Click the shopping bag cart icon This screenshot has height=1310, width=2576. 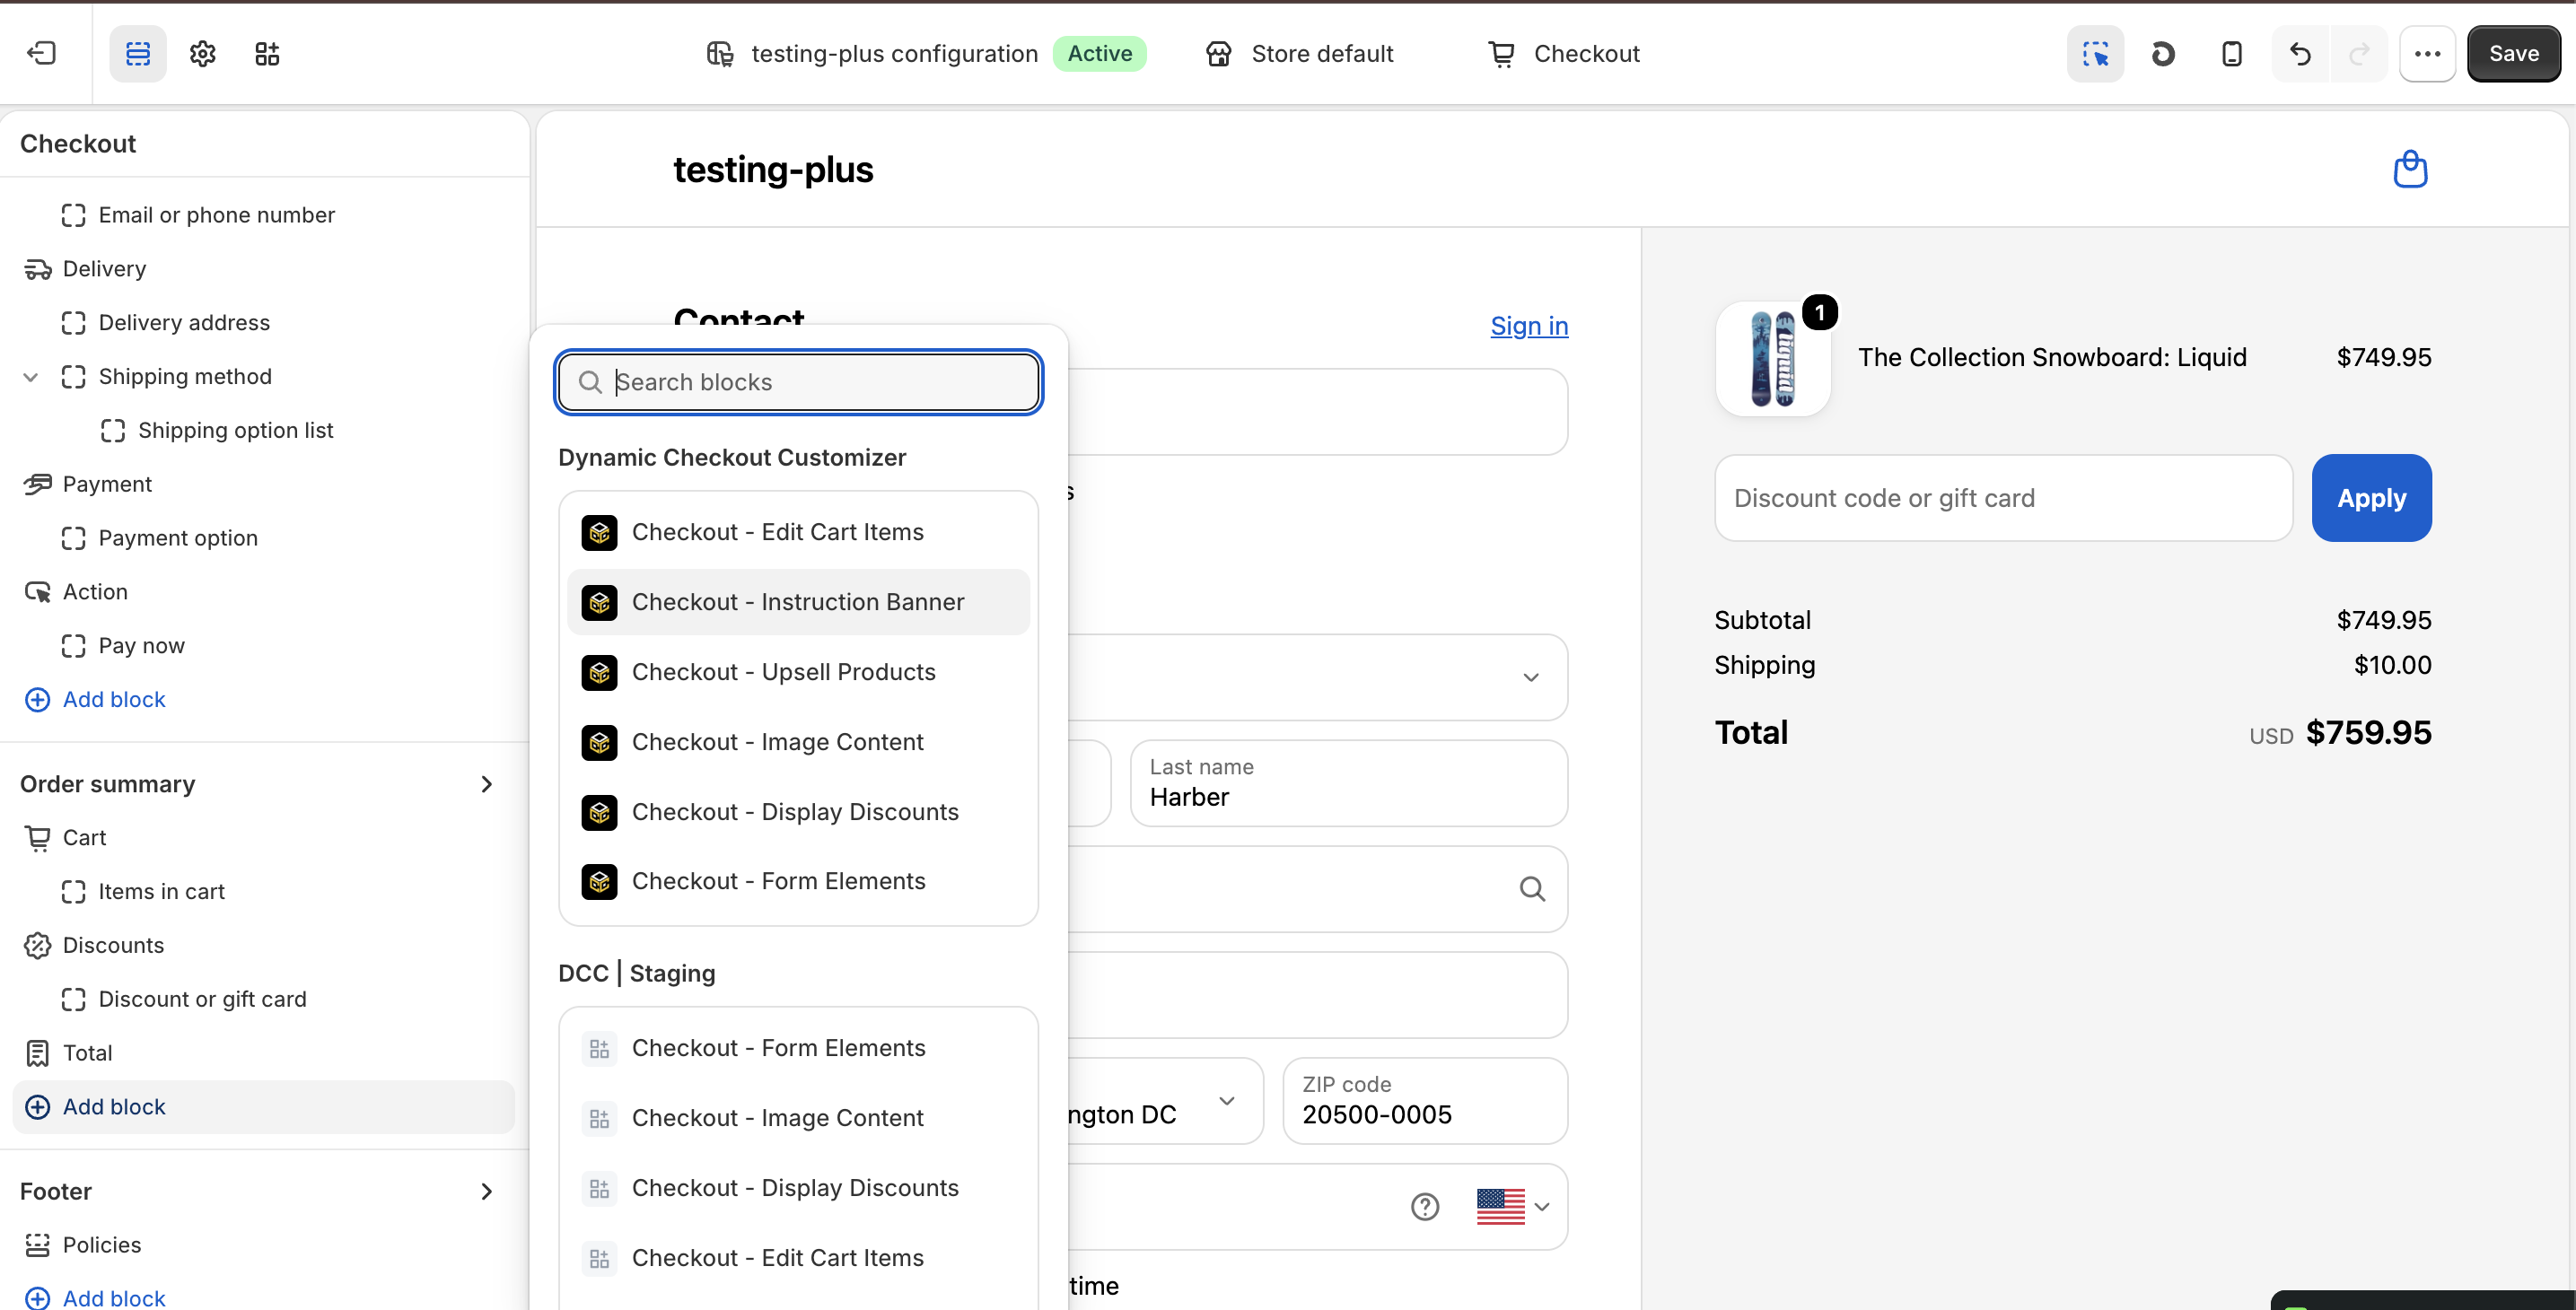[x=2410, y=169]
